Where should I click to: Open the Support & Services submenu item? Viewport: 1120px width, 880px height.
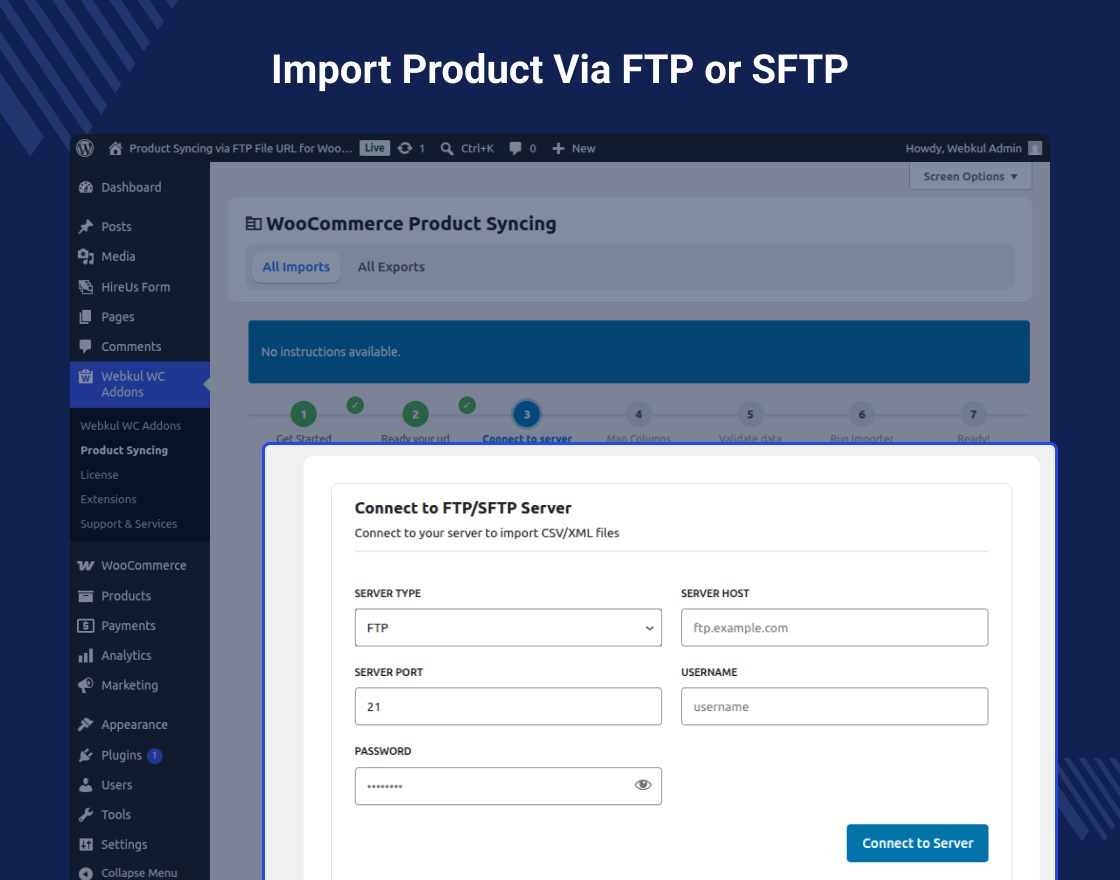pos(129,524)
